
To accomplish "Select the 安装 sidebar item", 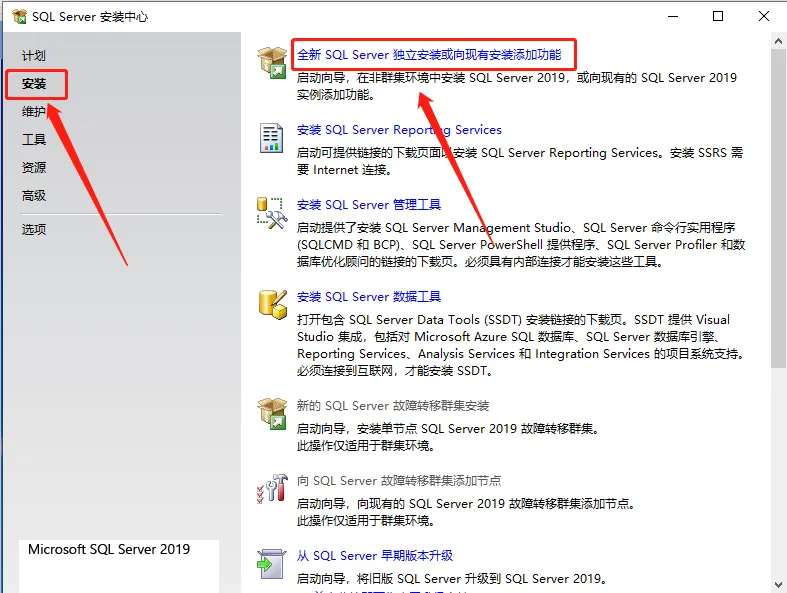I will tap(34, 84).
